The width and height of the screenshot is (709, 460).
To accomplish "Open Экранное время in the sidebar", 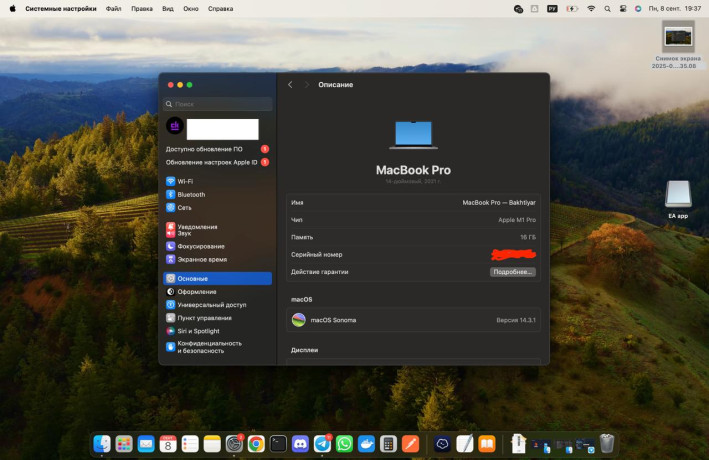I will coord(218,260).
